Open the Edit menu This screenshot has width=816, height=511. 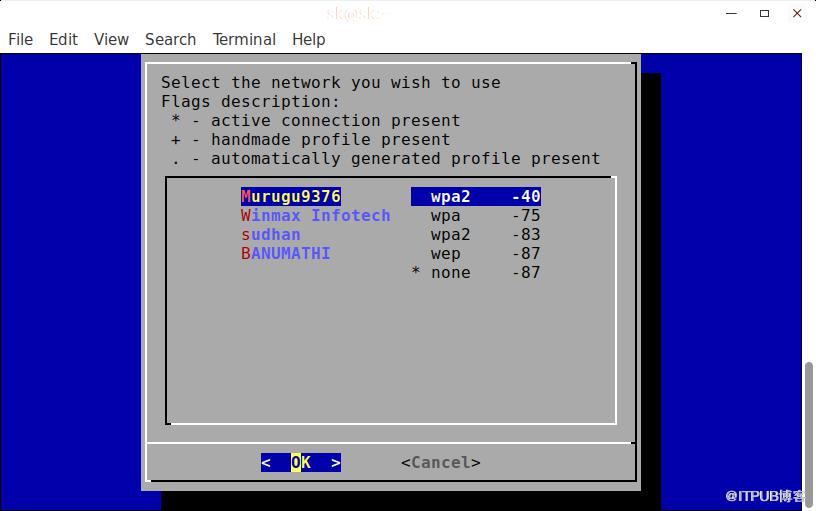tap(63, 40)
